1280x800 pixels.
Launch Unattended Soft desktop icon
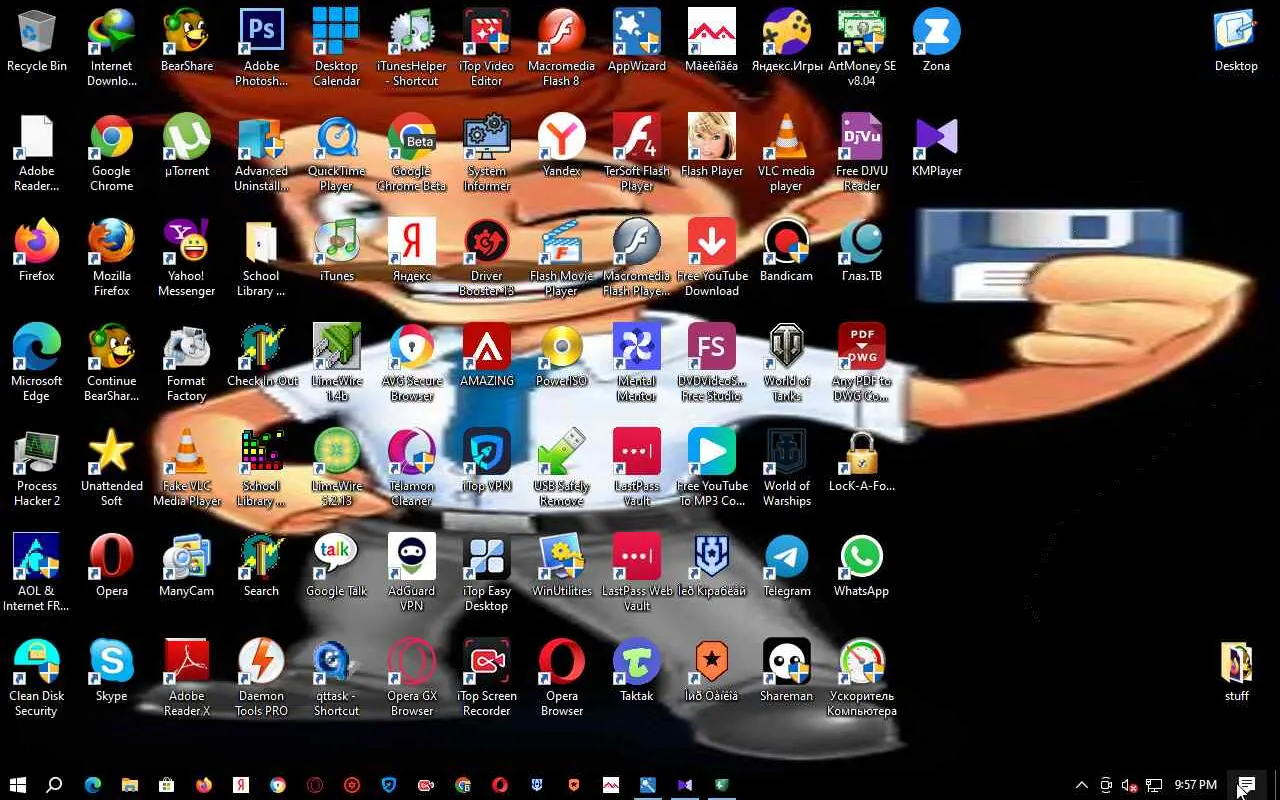click(x=112, y=468)
